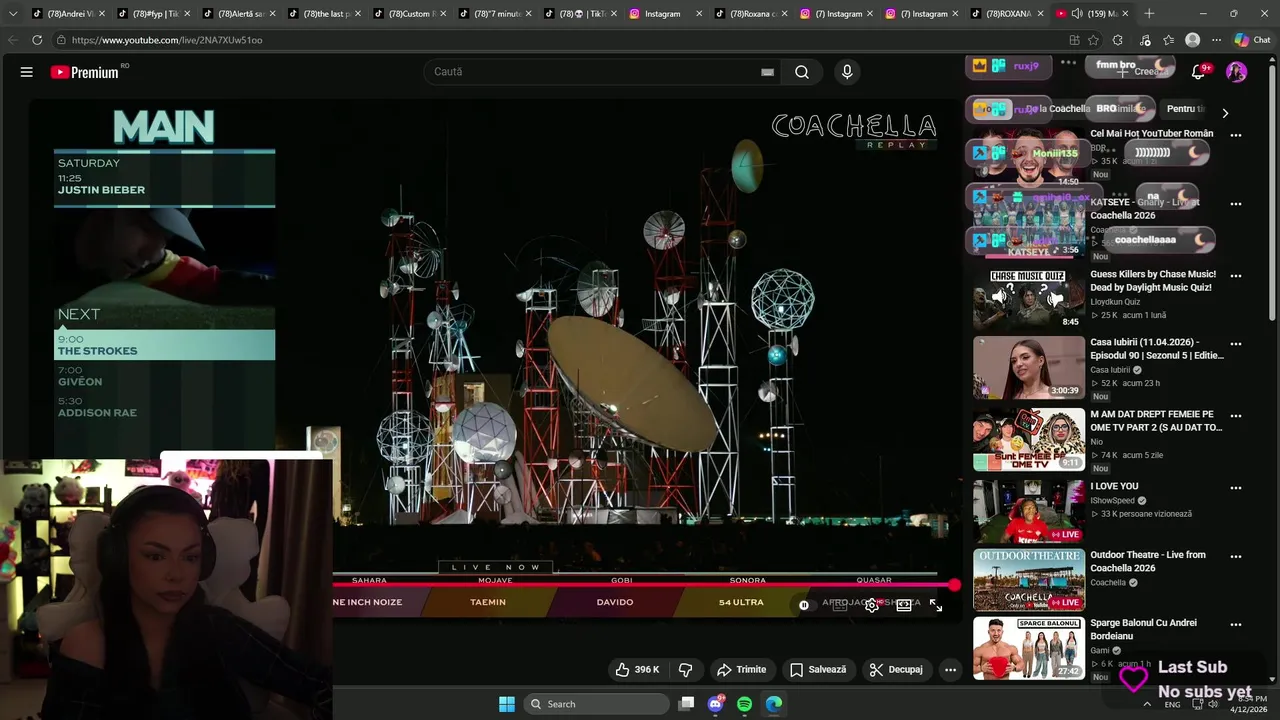Click the Decupaj clip button
The height and width of the screenshot is (720, 1280).
pos(896,670)
